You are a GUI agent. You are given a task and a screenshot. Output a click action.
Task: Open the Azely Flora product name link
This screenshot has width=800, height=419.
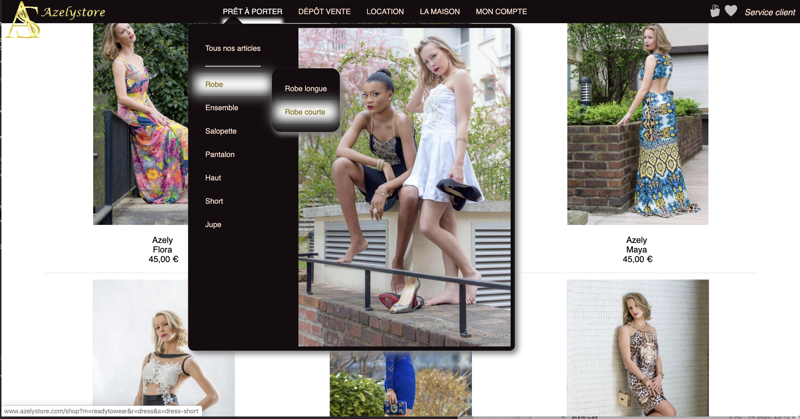point(162,245)
